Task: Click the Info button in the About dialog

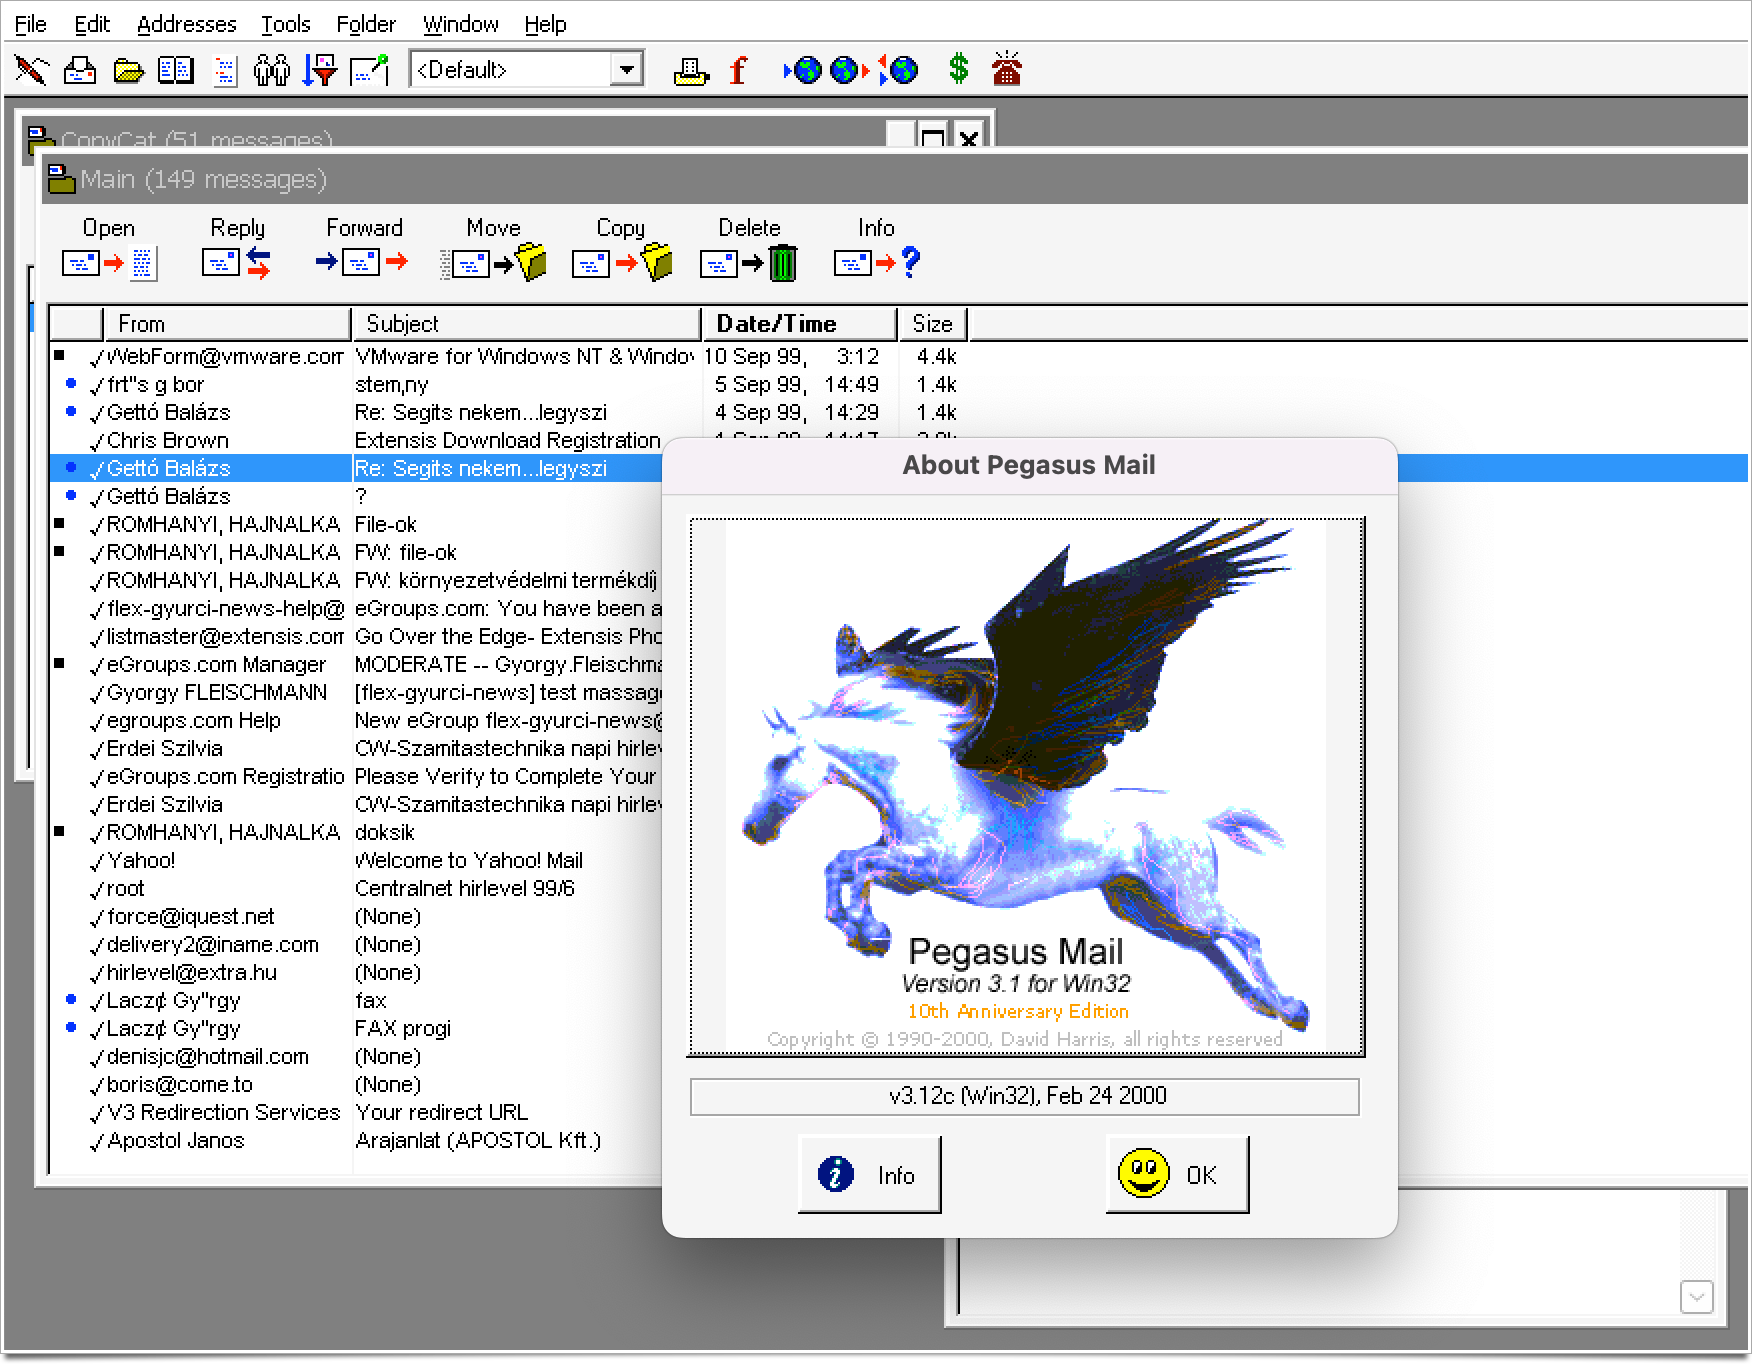Action: point(869,1174)
